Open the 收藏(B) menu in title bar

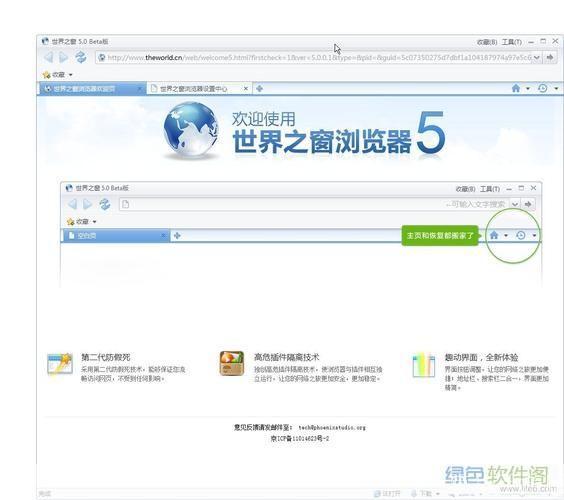point(487,42)
